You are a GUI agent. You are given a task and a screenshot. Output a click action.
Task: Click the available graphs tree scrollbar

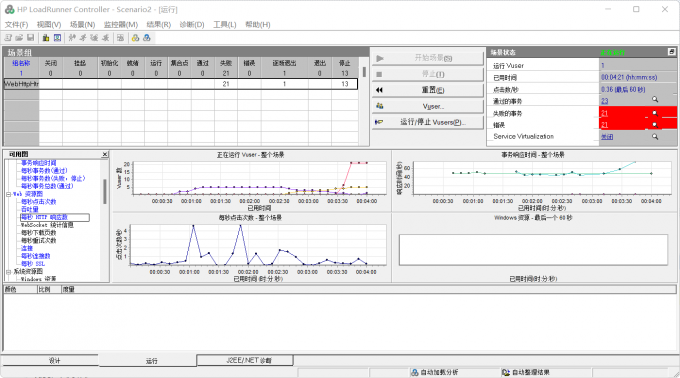tap(105, 192)
